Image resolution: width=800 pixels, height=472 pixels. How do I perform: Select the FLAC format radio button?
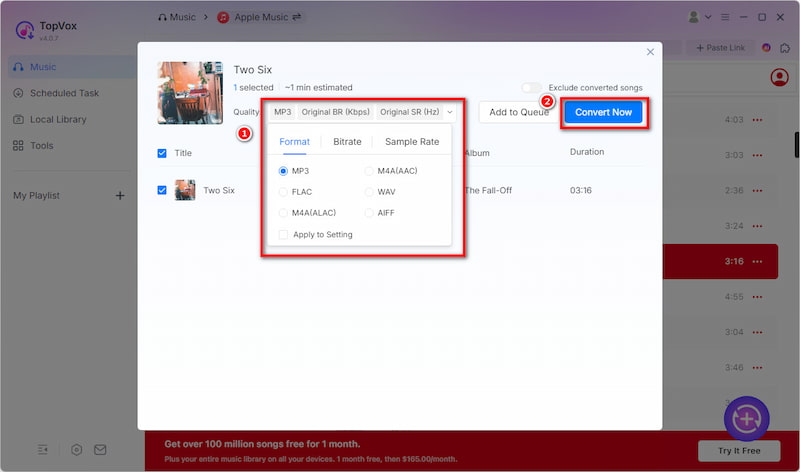(x=284, y=192)
